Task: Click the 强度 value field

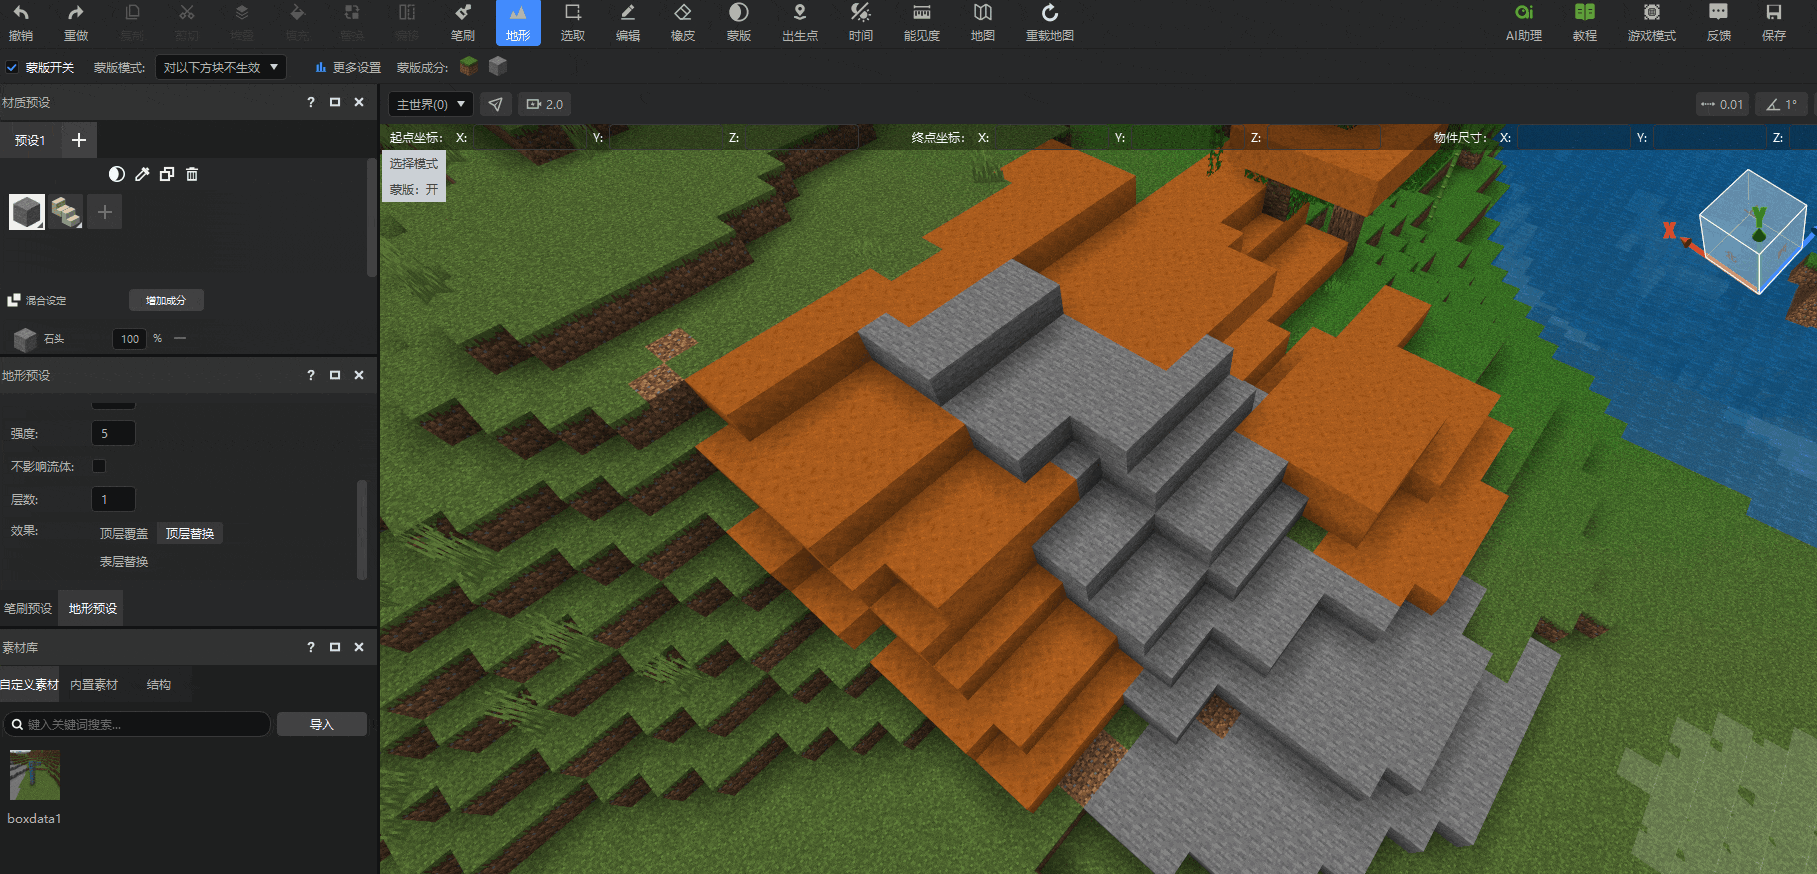Action: (113, 433)
